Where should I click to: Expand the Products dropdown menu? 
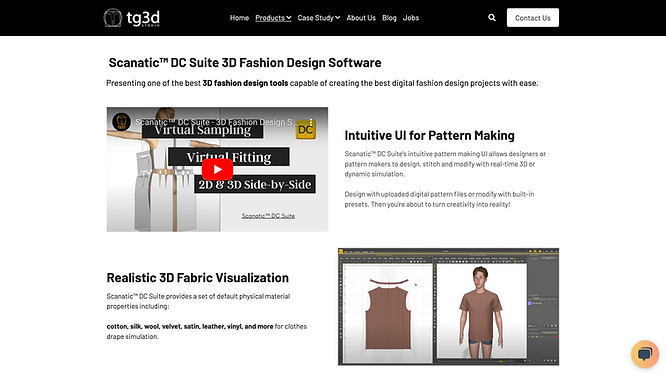pos(273,18)
